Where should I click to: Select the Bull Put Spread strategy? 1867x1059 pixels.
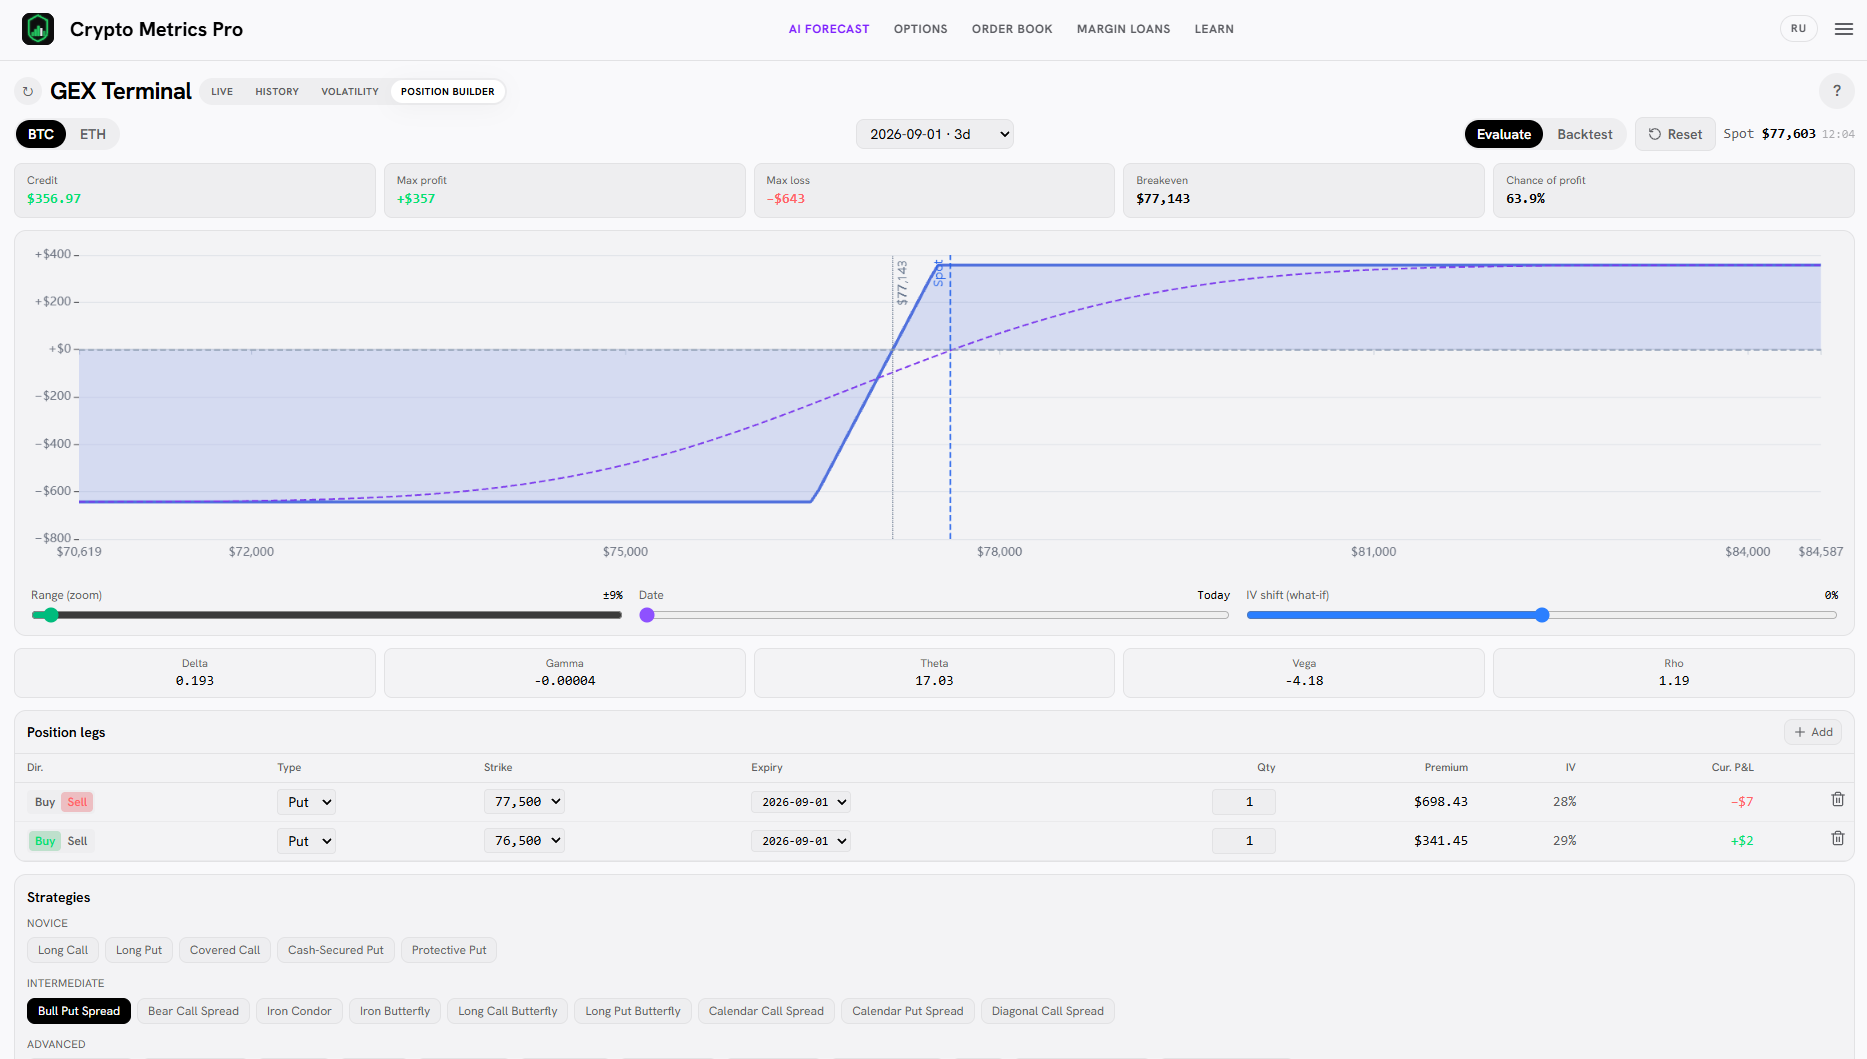click(79, 1011)
